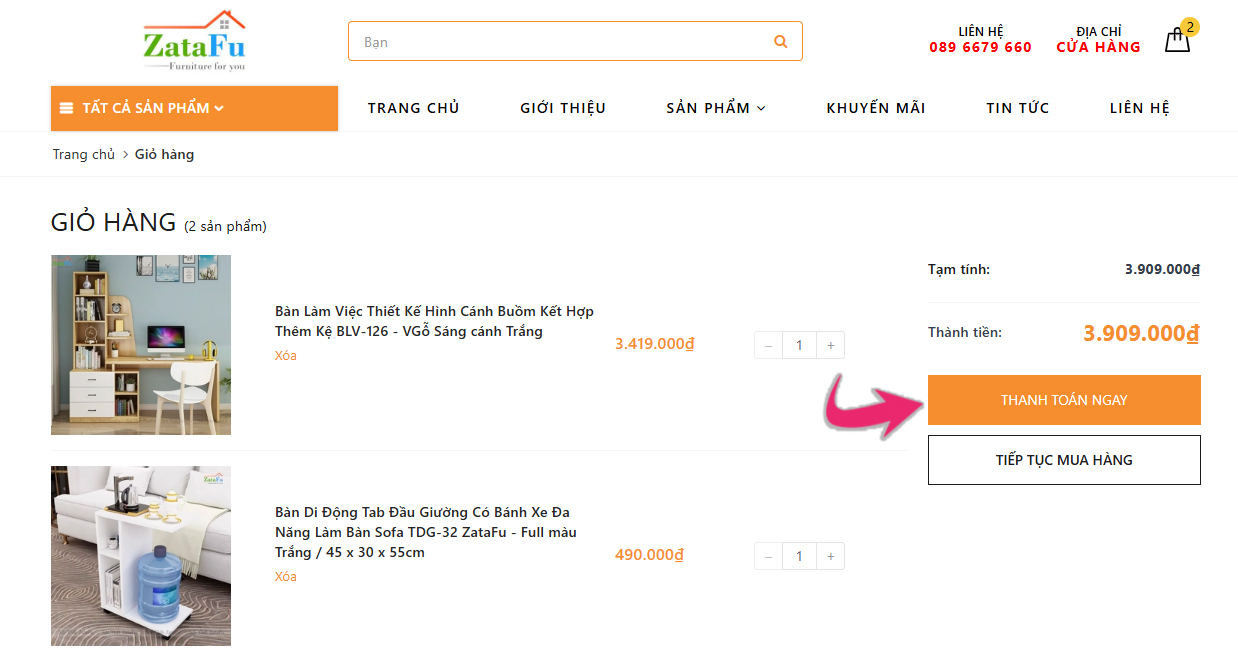The image size is (1238, 665).
Task: Remove the TDG-32 table with Xóa
Action: 286,577
